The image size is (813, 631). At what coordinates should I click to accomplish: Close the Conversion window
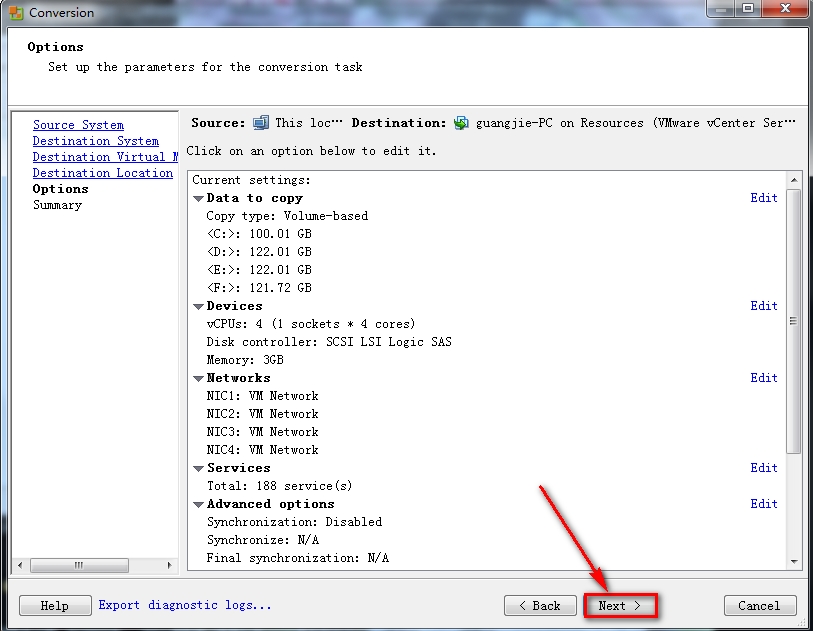click(785, 8)
